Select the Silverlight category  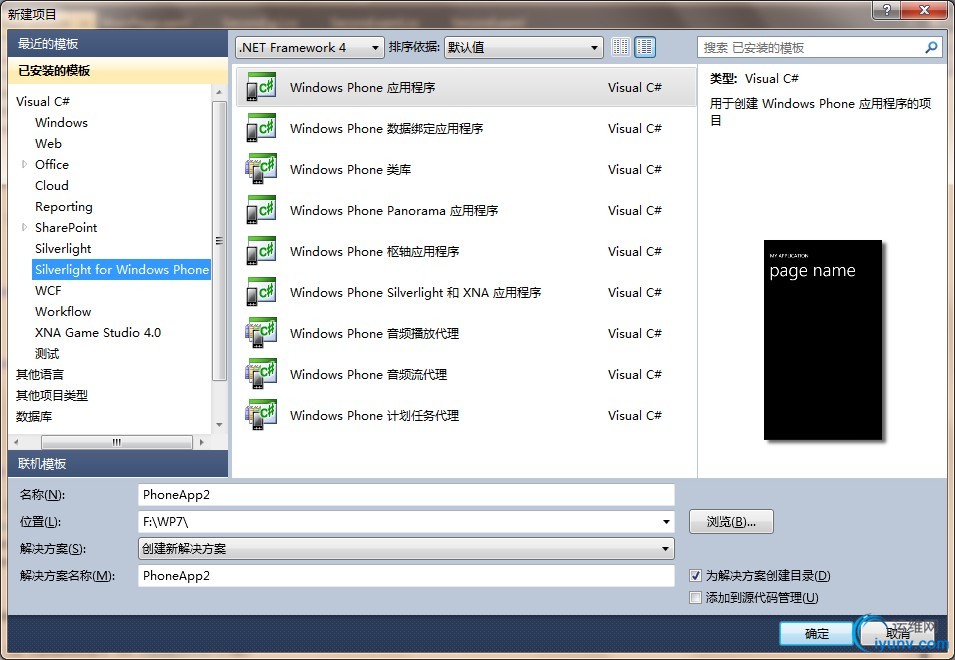click(63, 248)
